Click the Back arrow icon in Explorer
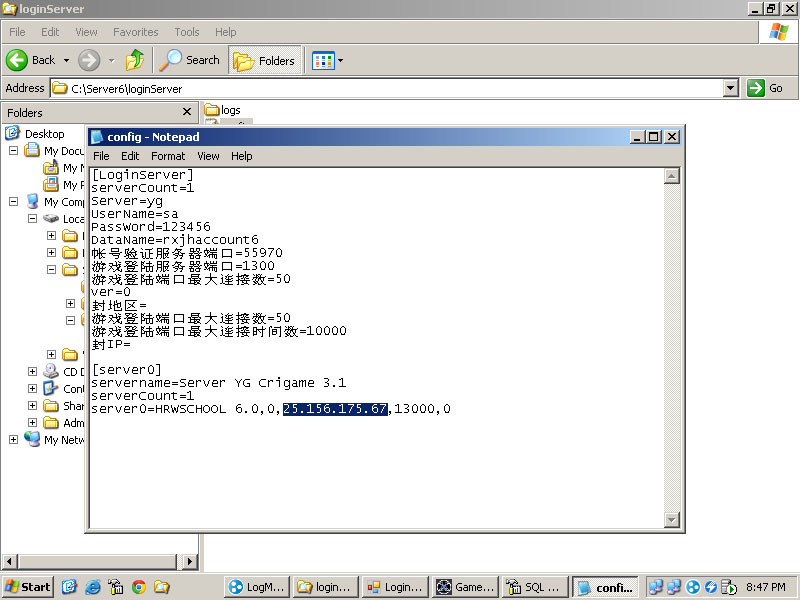 point(16,60)
